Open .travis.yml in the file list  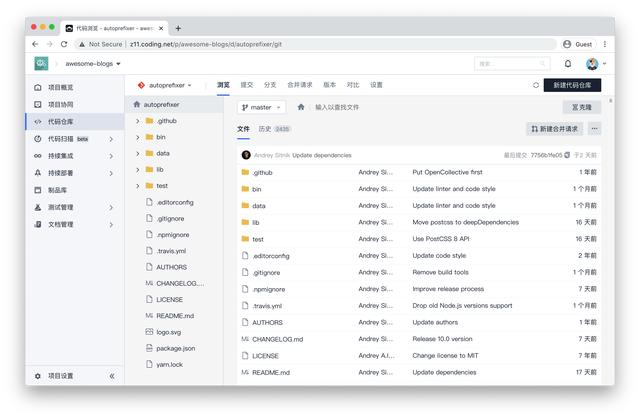(267, 306)
